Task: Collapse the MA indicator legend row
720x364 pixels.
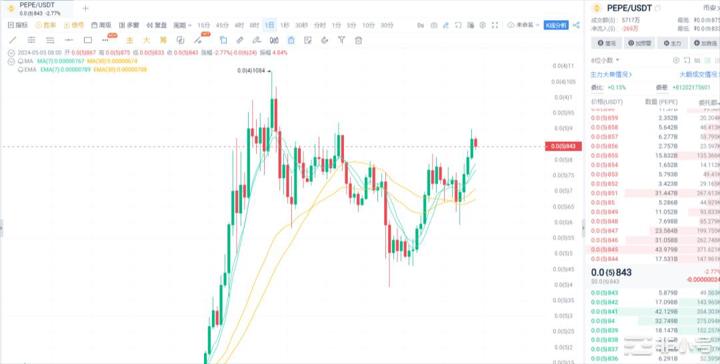Action: click(11, 61)
